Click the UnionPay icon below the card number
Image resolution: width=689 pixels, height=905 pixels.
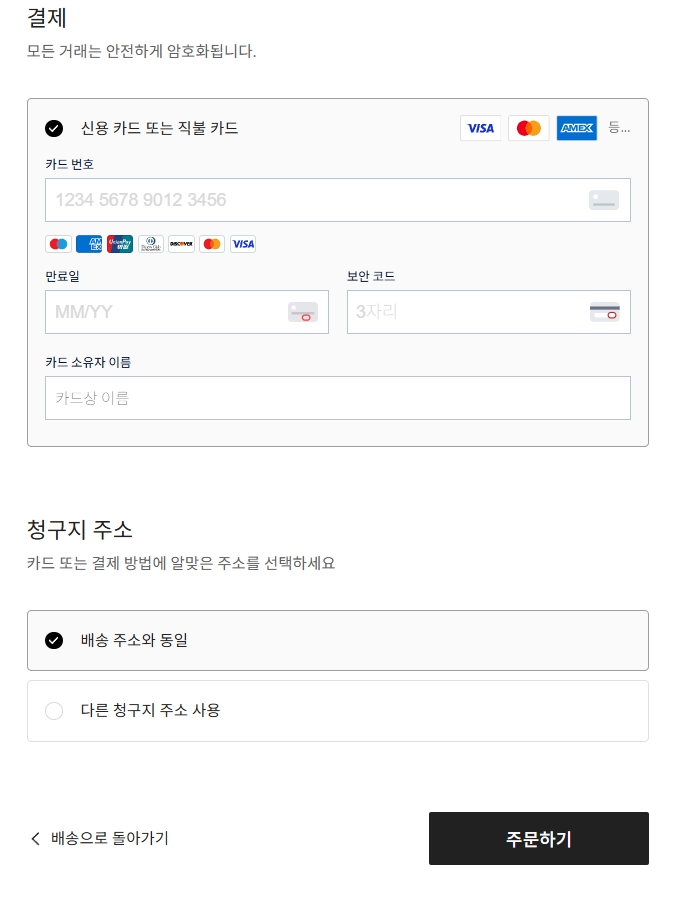pyautogui.click(x=120, y=244)
